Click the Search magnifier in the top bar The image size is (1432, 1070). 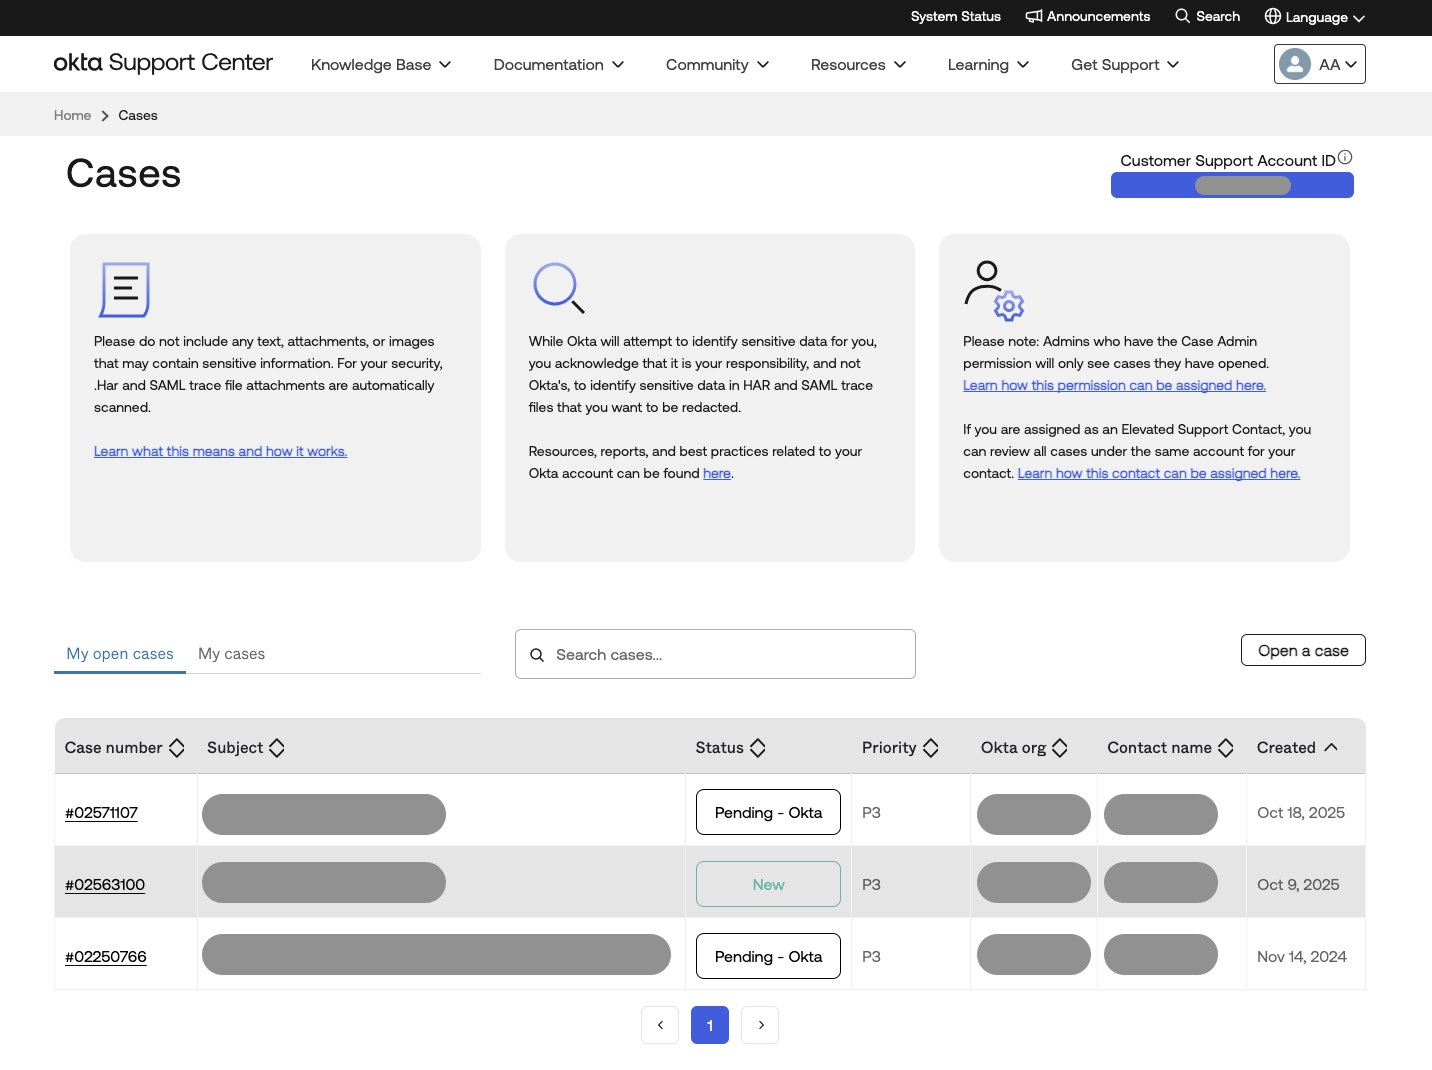(x=1182, y=16)
